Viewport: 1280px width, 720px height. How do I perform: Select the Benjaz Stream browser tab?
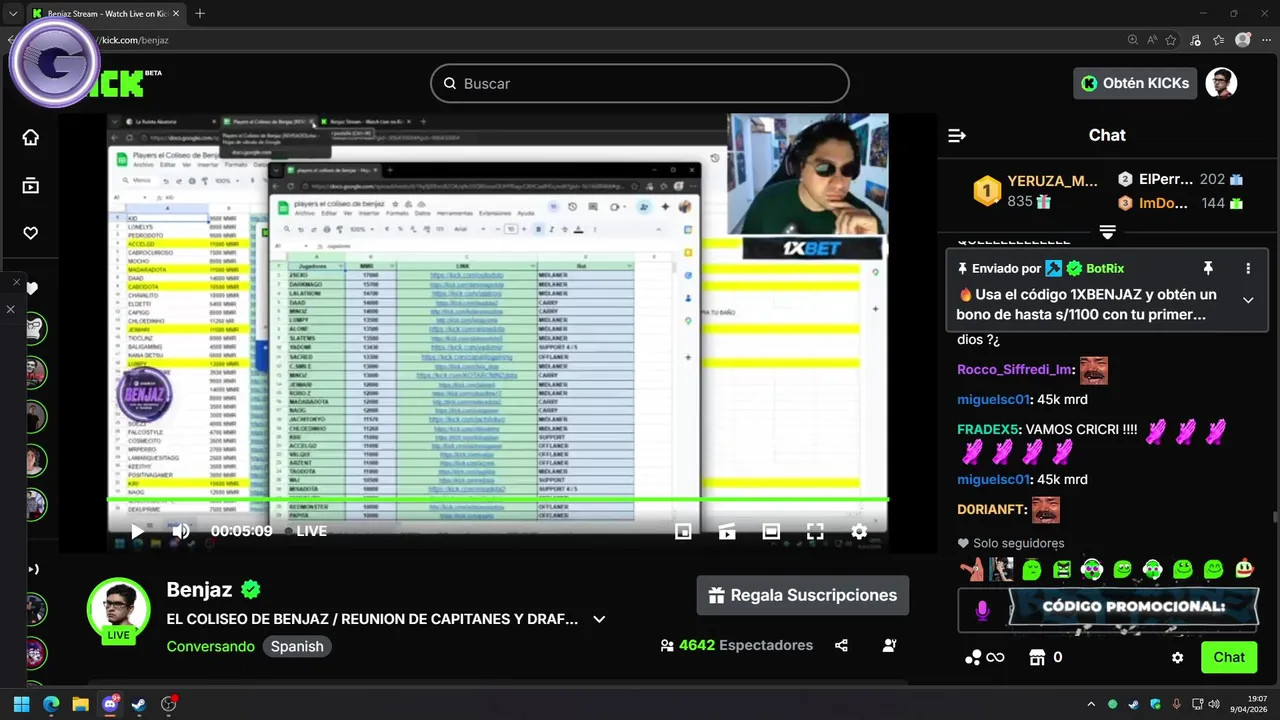[x=105, y=13]
